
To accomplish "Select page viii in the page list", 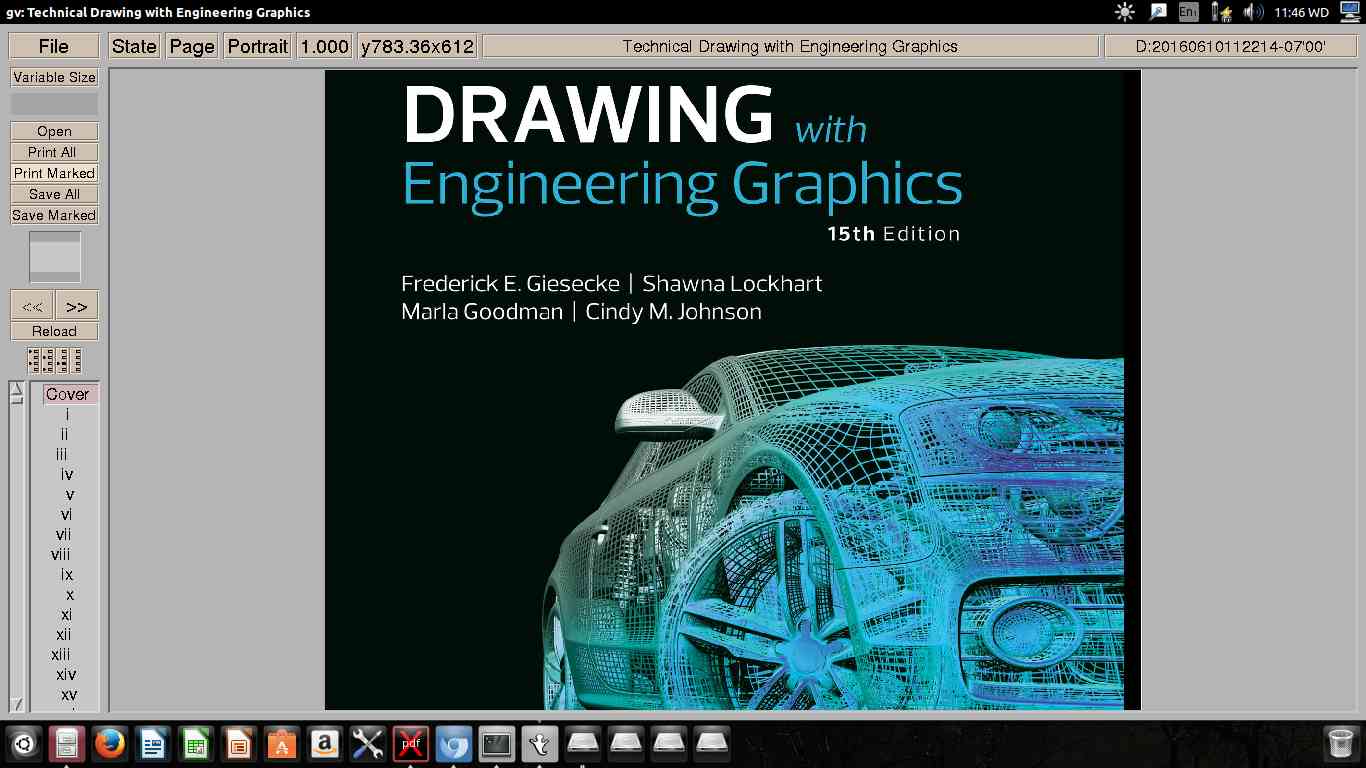I will tap(62, 554).
